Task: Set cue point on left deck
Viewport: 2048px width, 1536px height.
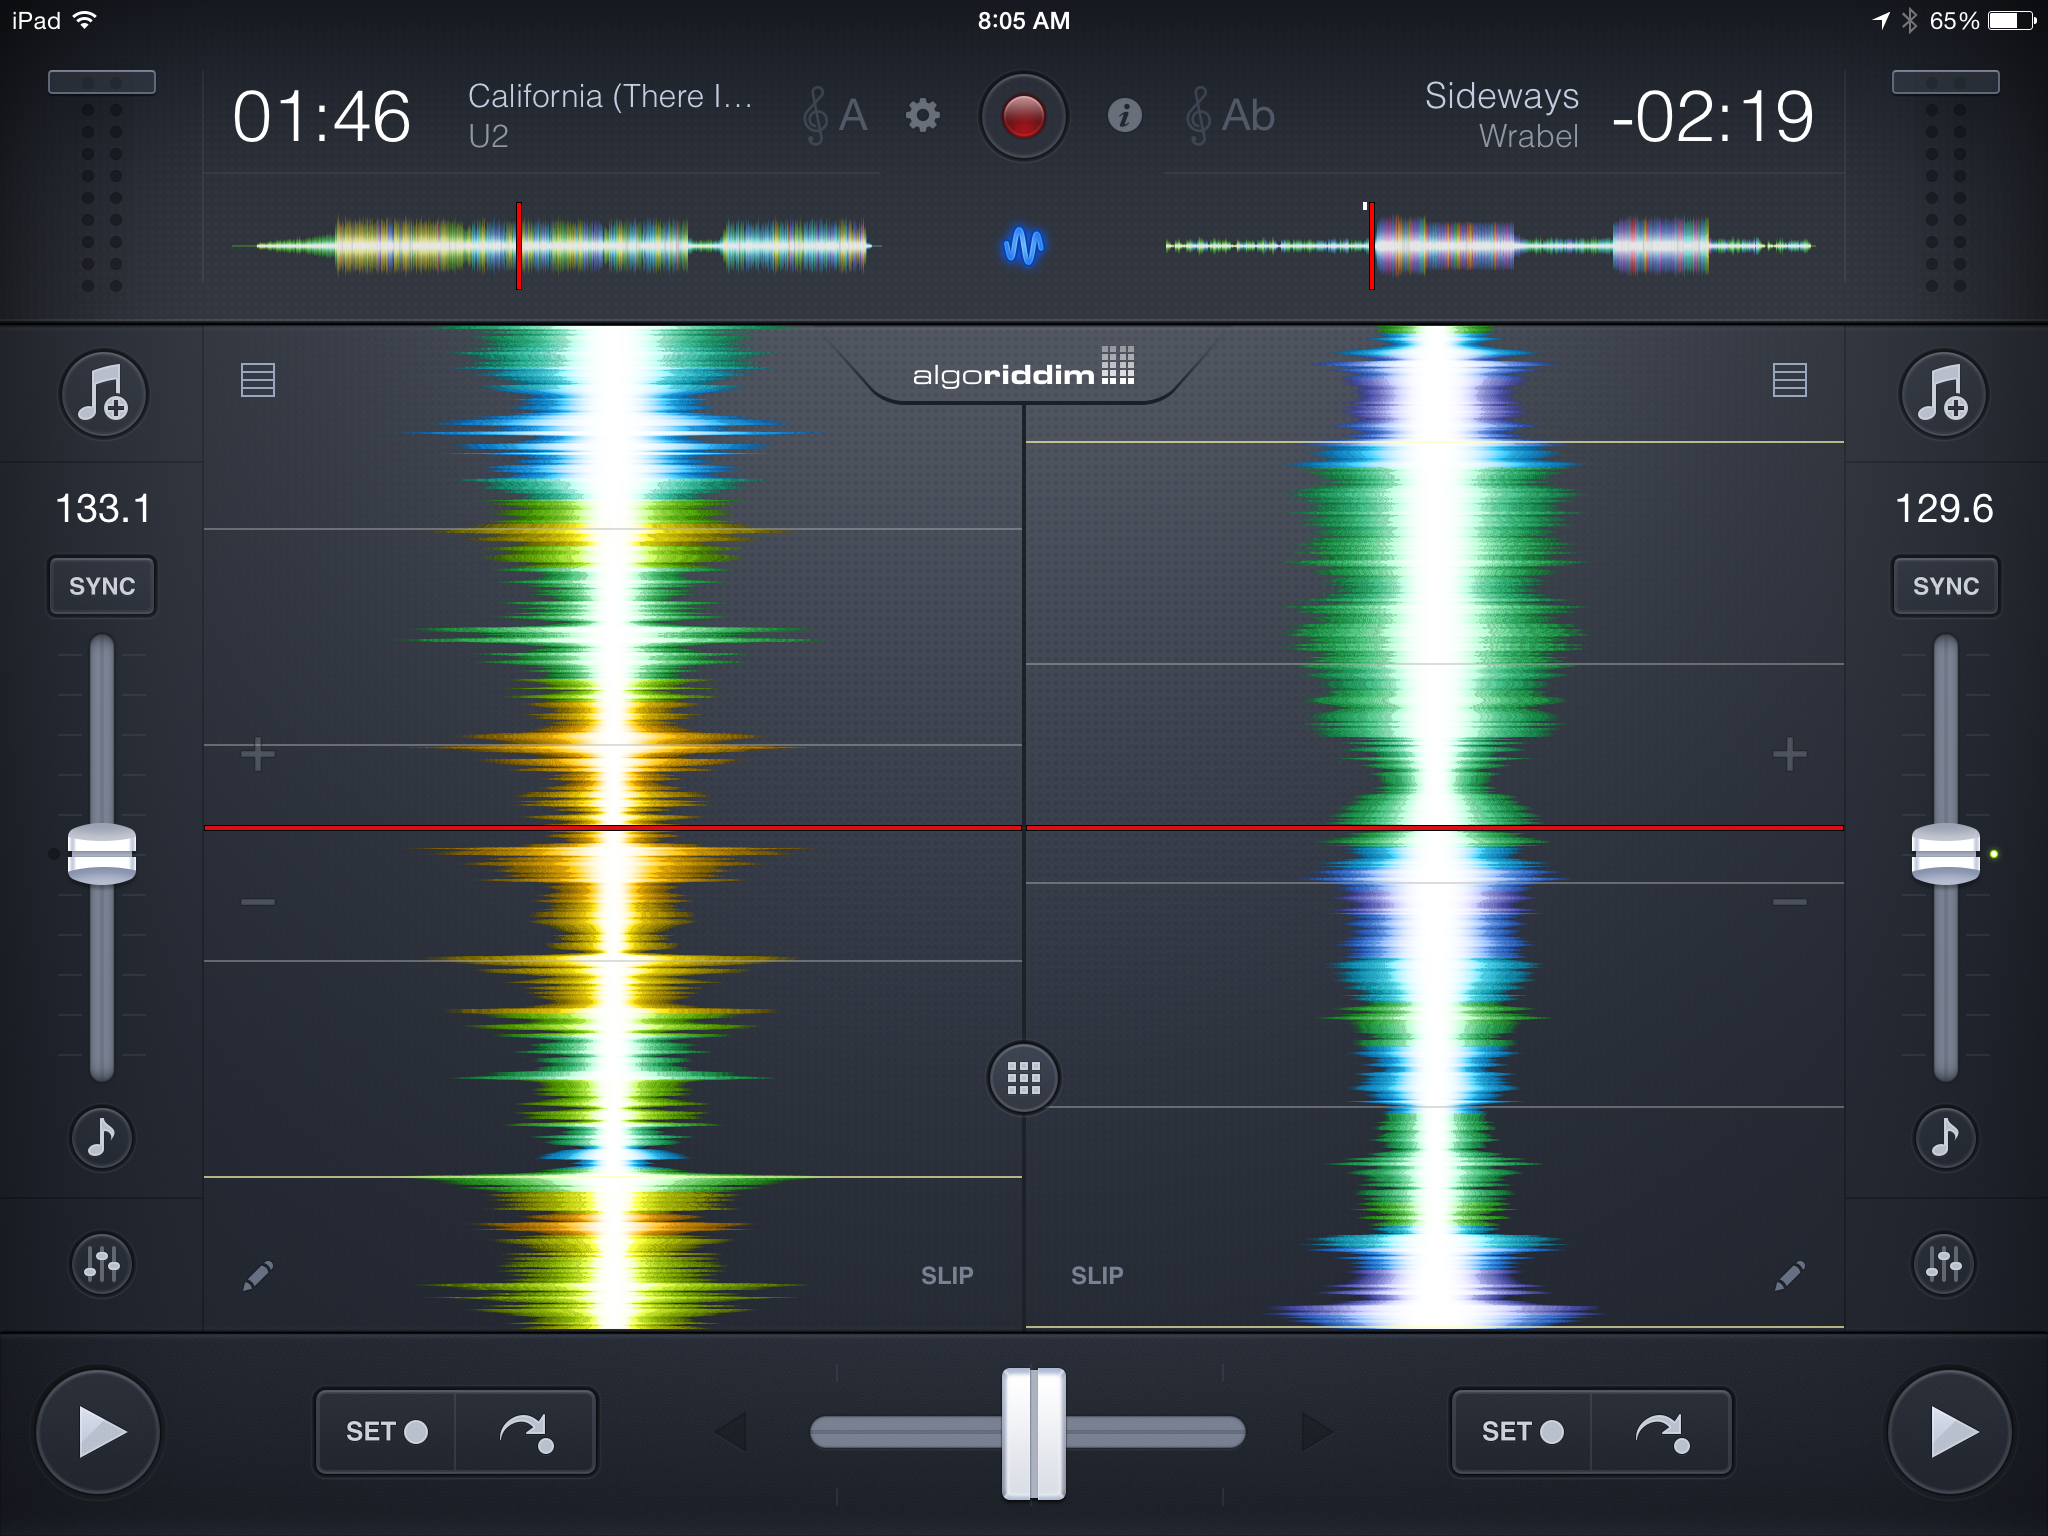Action: coord(386,1432)
